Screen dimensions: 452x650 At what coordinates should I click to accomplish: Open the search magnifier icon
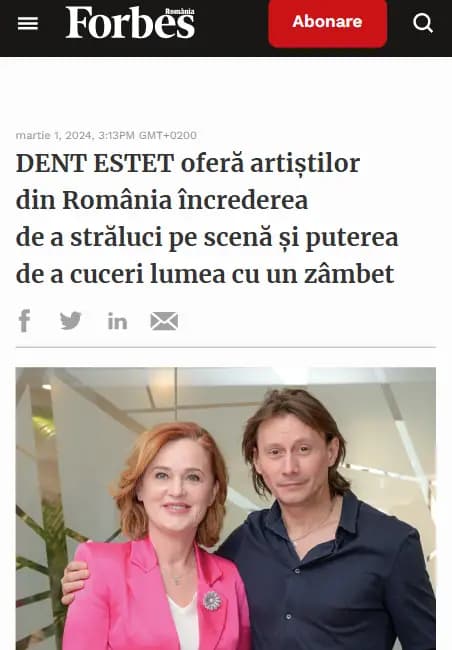tap(423, 22)
